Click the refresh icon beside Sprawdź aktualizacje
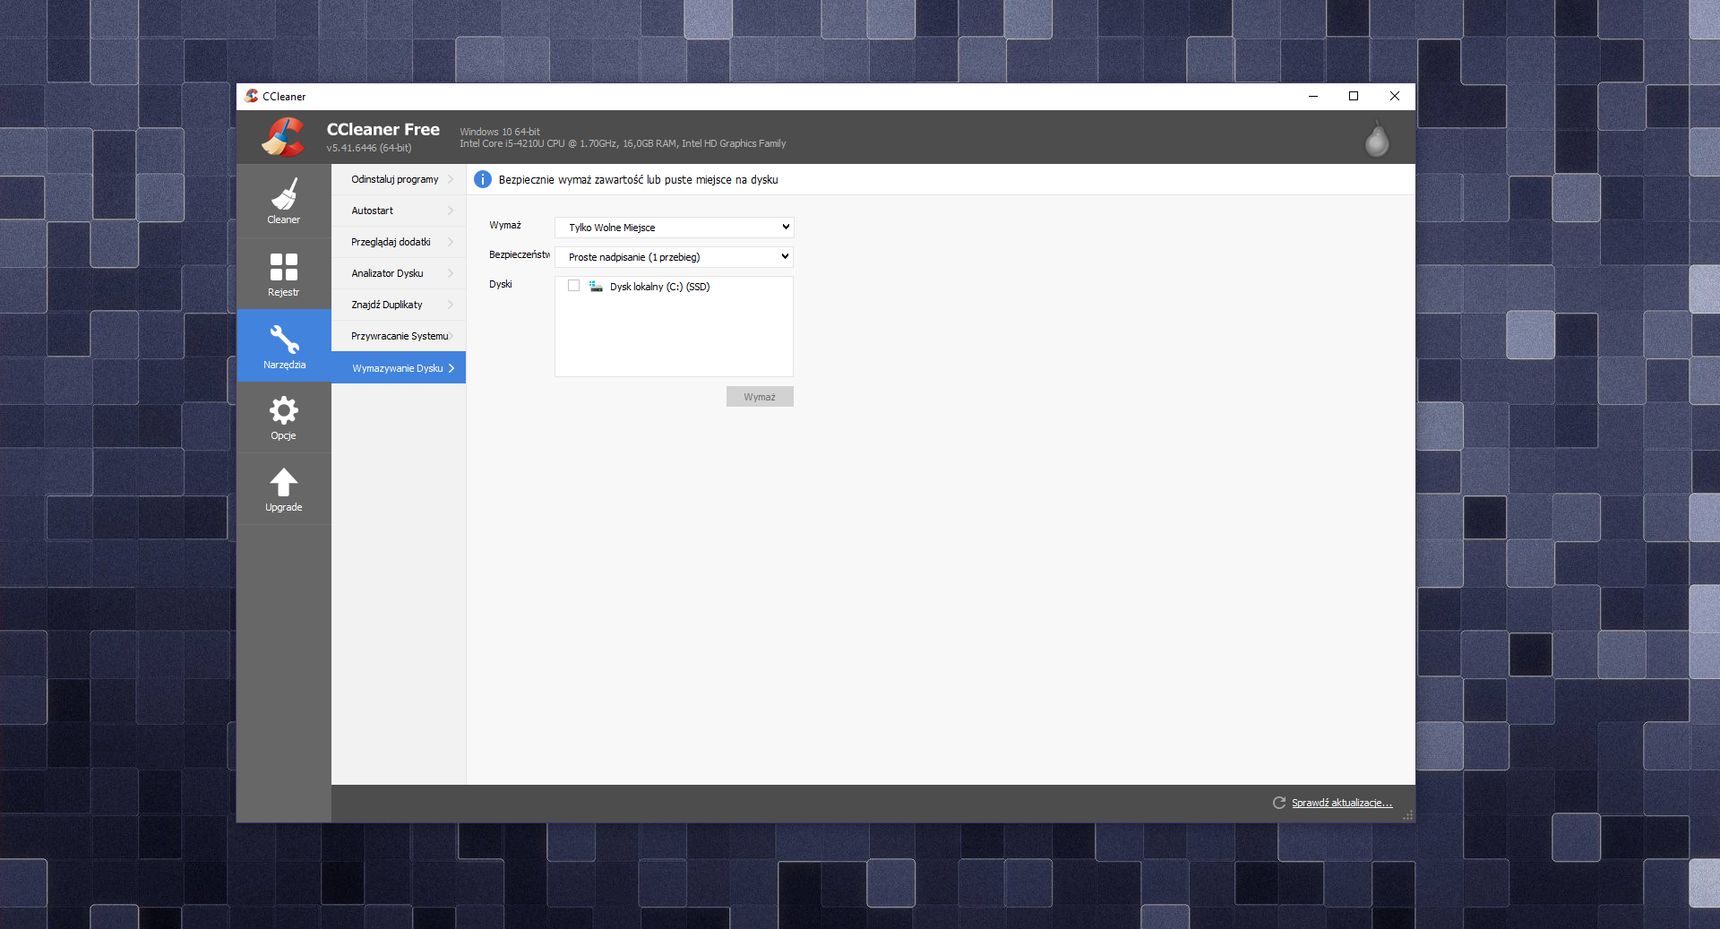 point(1279,802)
